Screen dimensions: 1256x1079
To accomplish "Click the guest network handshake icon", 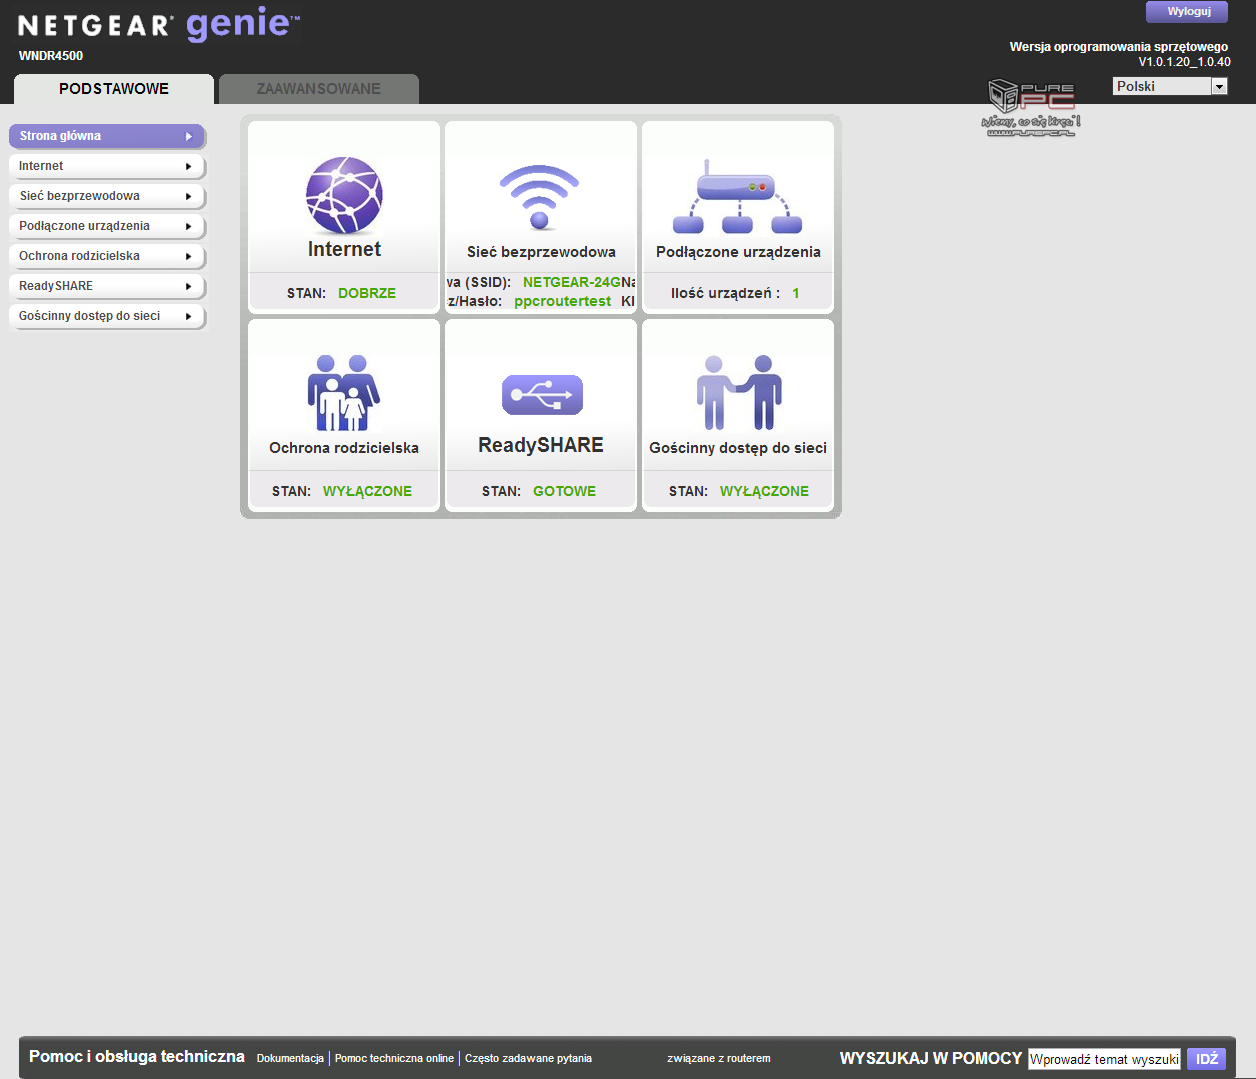I will [739, 392].
